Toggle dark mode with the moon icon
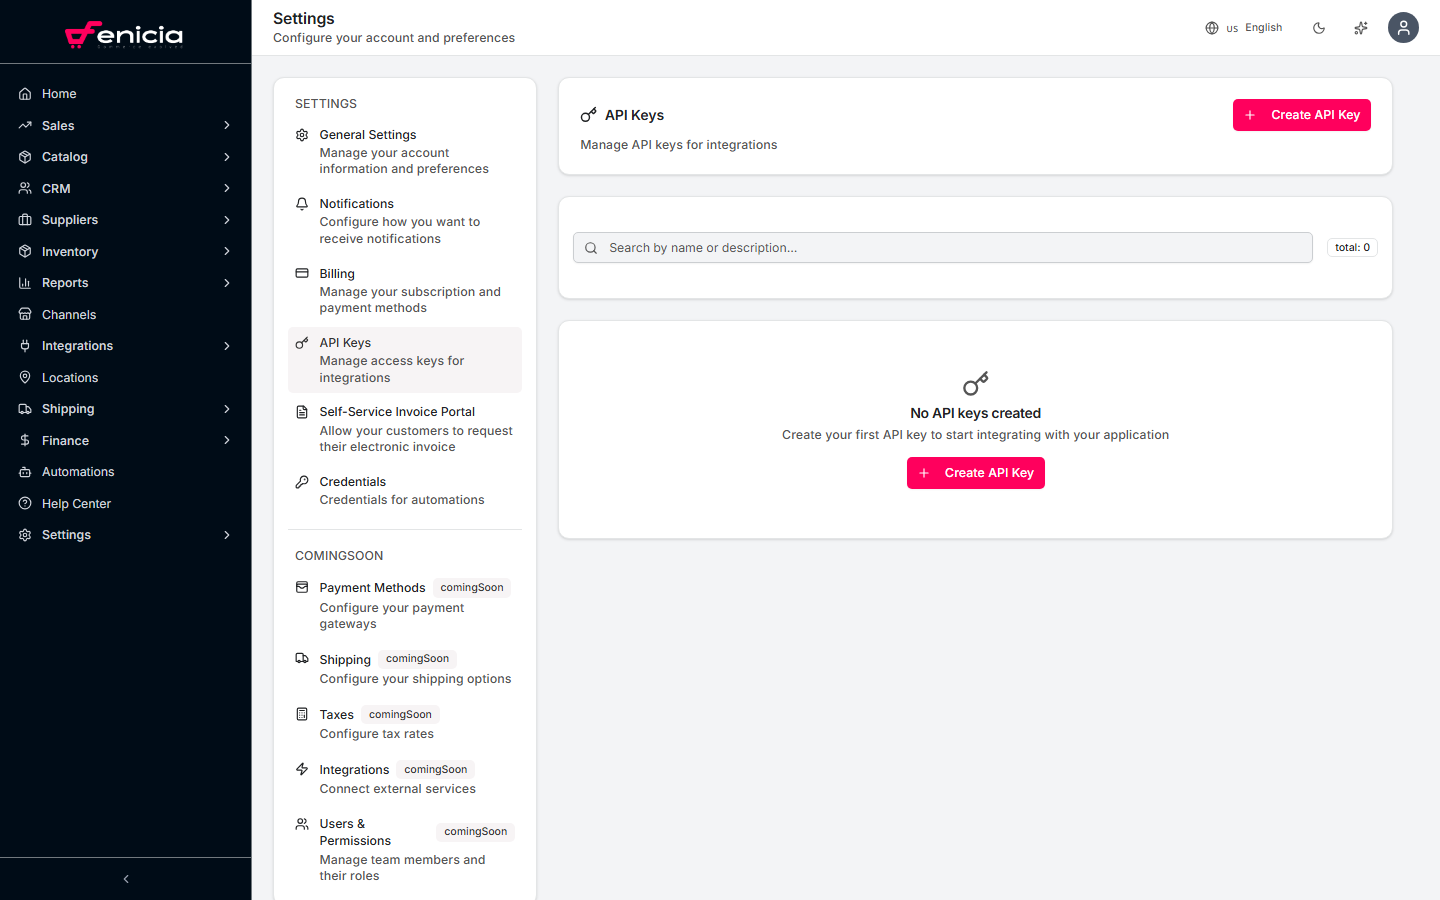Screen dimensions: 1440x900 [1319, 28]
